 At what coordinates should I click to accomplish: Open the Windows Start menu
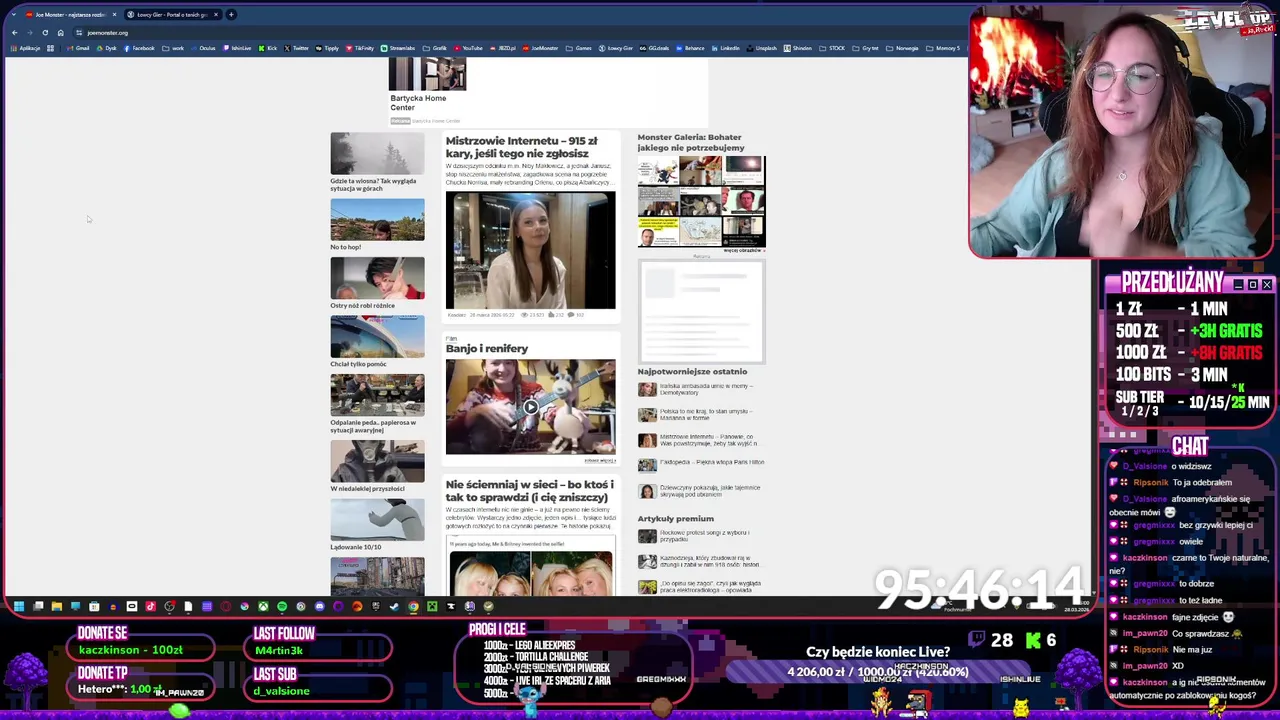click(x=19, y=606)
